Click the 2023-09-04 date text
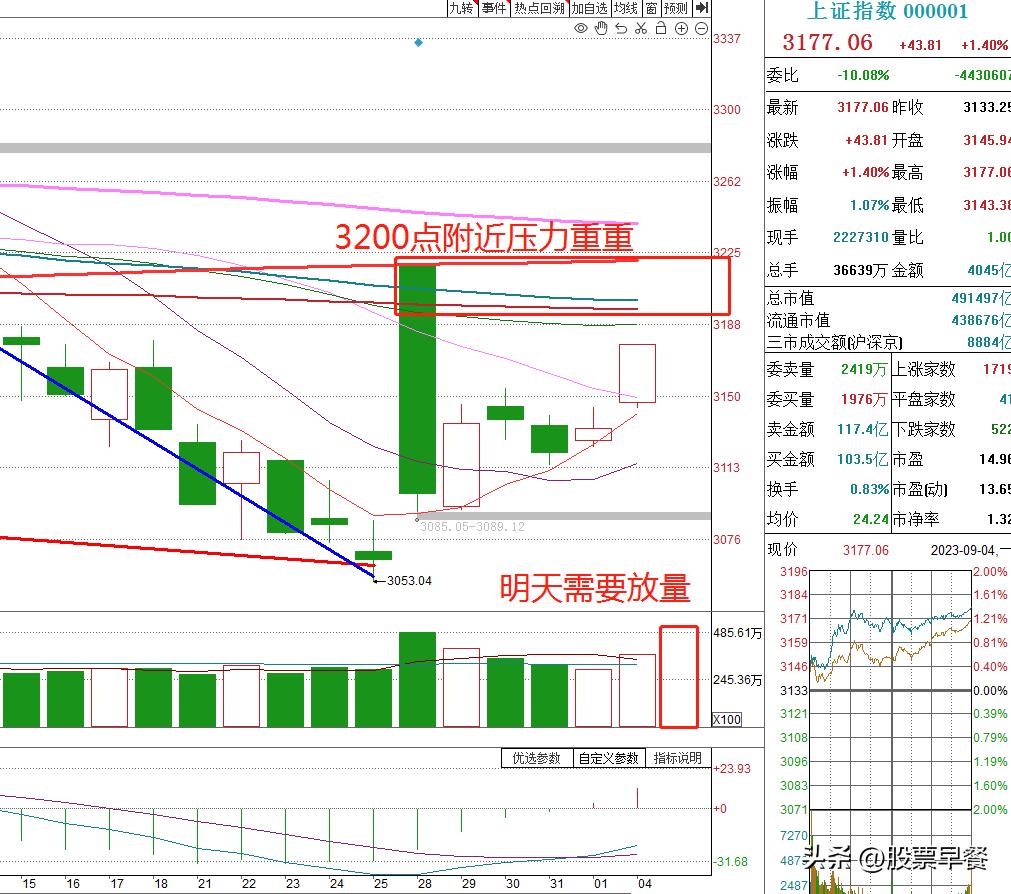The height and width of the screenshot is (894, 1011). point(963,550)
